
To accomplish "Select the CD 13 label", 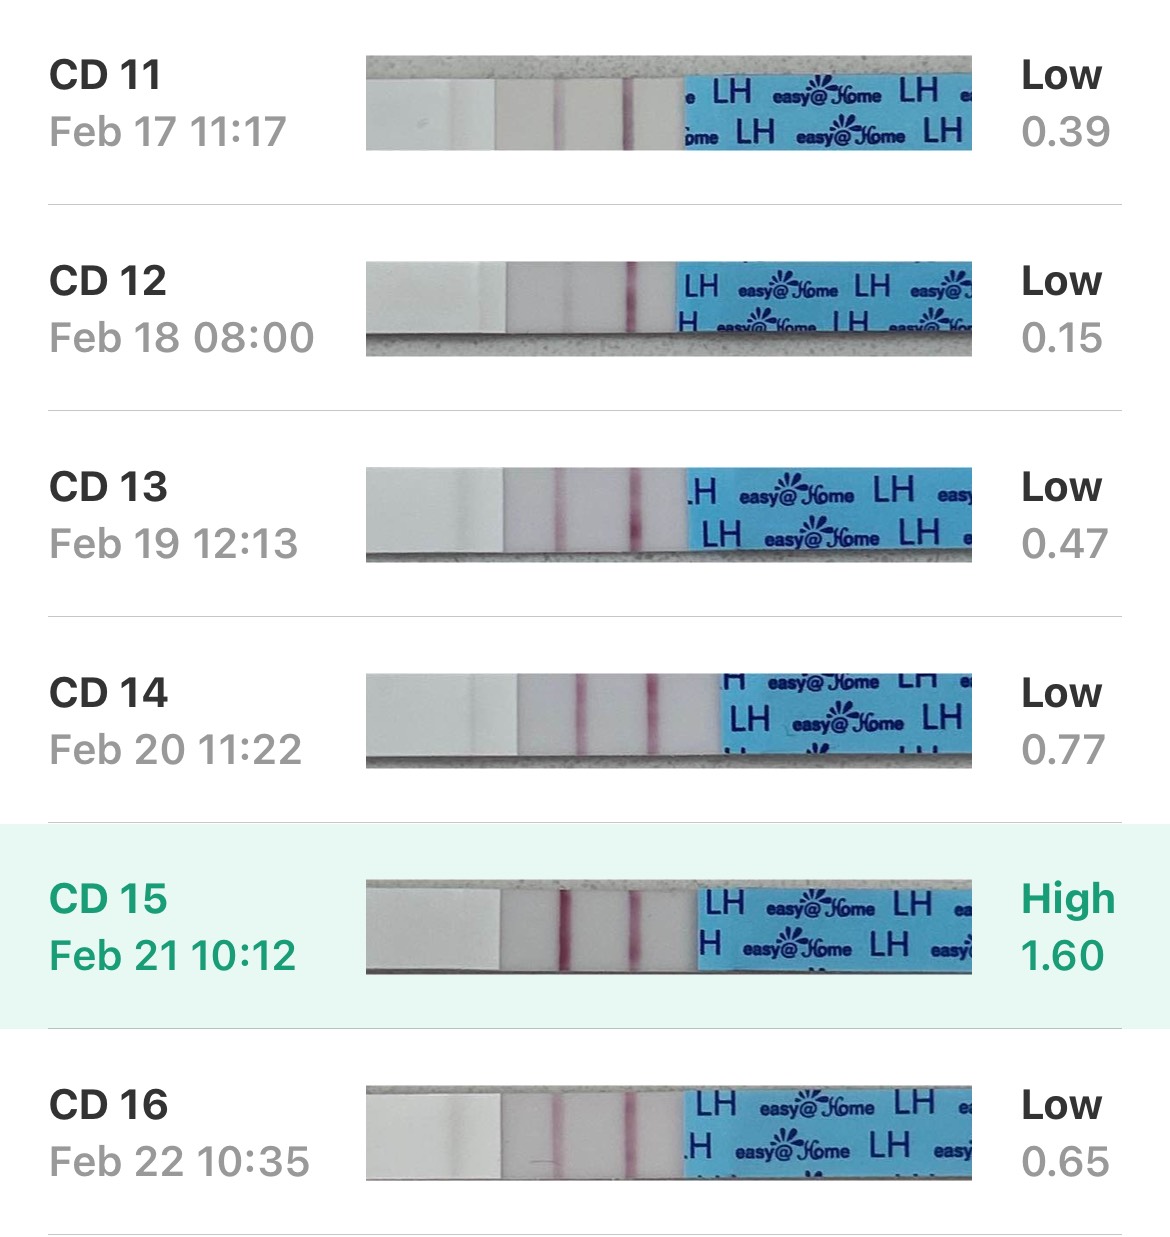I will (x=108, y=487).
